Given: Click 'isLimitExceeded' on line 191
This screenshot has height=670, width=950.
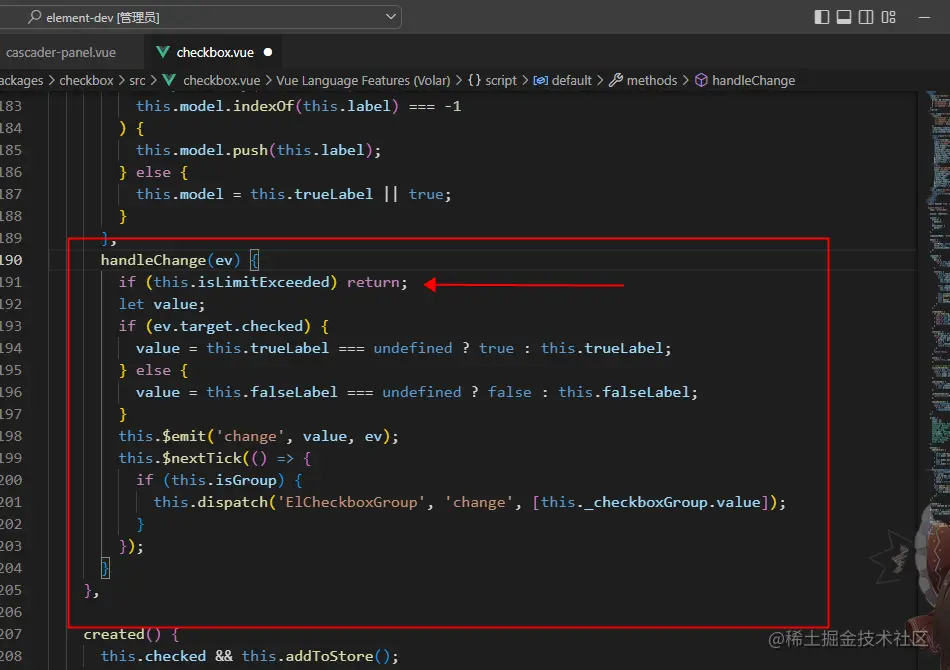Looking at the screenshot, I should 264,282.
